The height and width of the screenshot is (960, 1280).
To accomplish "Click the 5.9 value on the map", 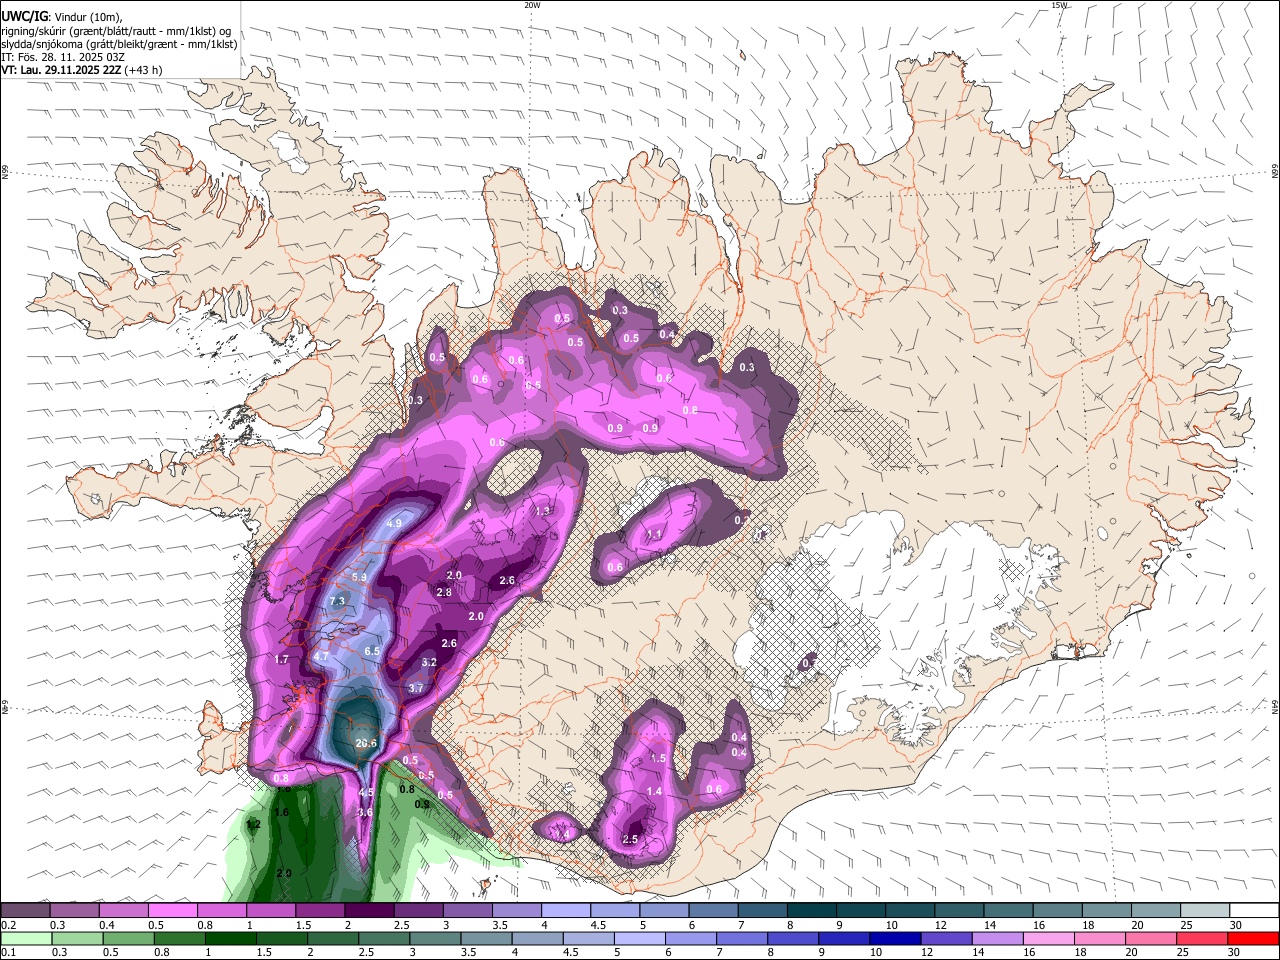I will tap(359, 577).
